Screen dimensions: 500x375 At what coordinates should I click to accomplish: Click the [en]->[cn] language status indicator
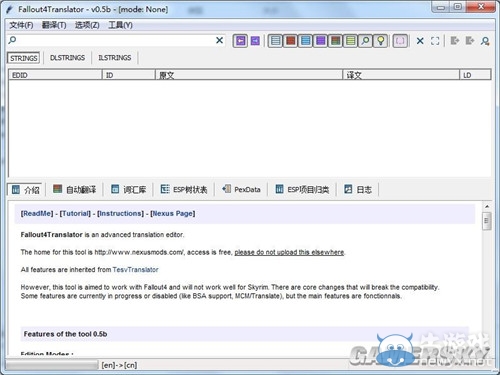119,365
